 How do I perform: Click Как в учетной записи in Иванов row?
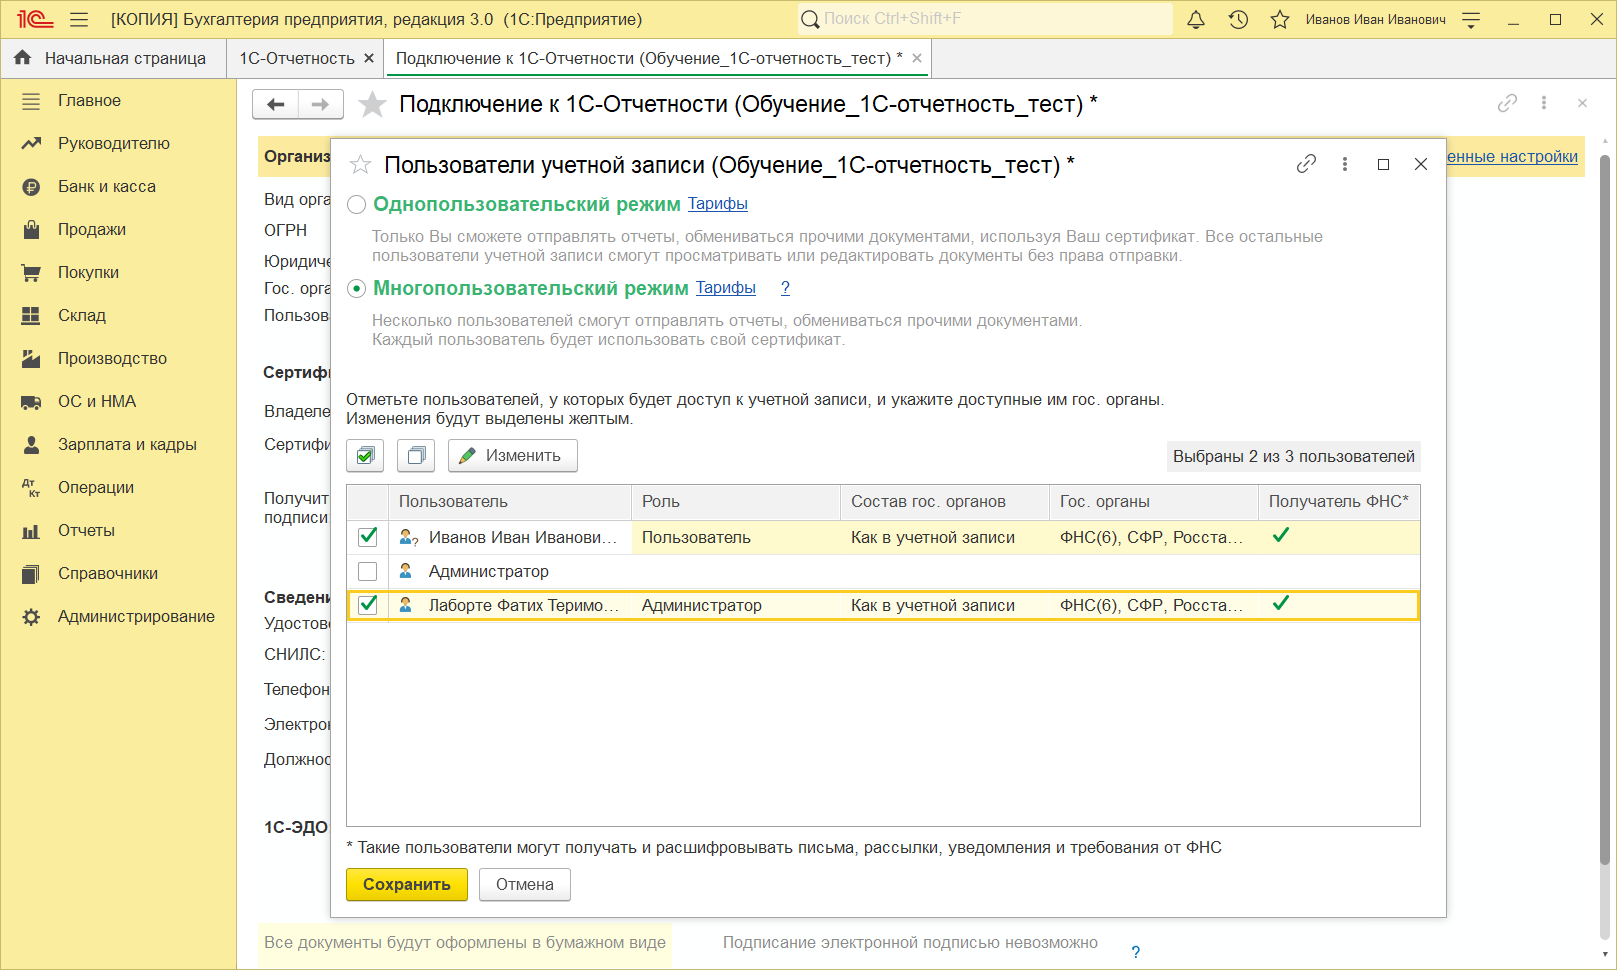(x=945, y=537)
